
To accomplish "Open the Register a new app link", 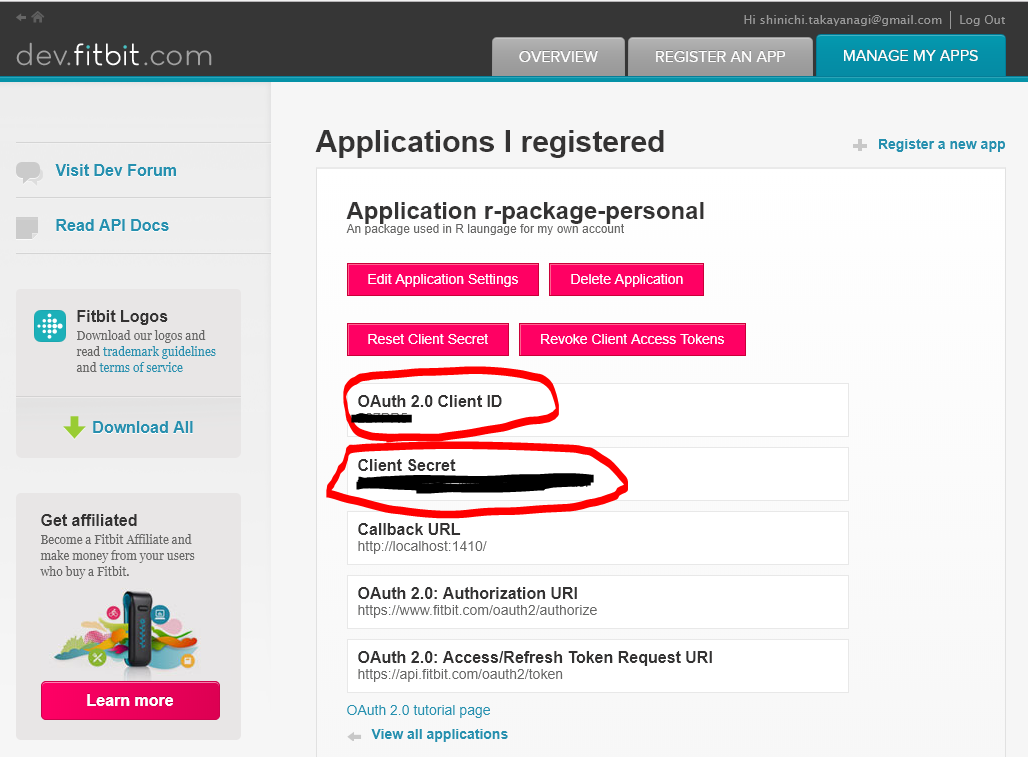I will click(941, 144).
